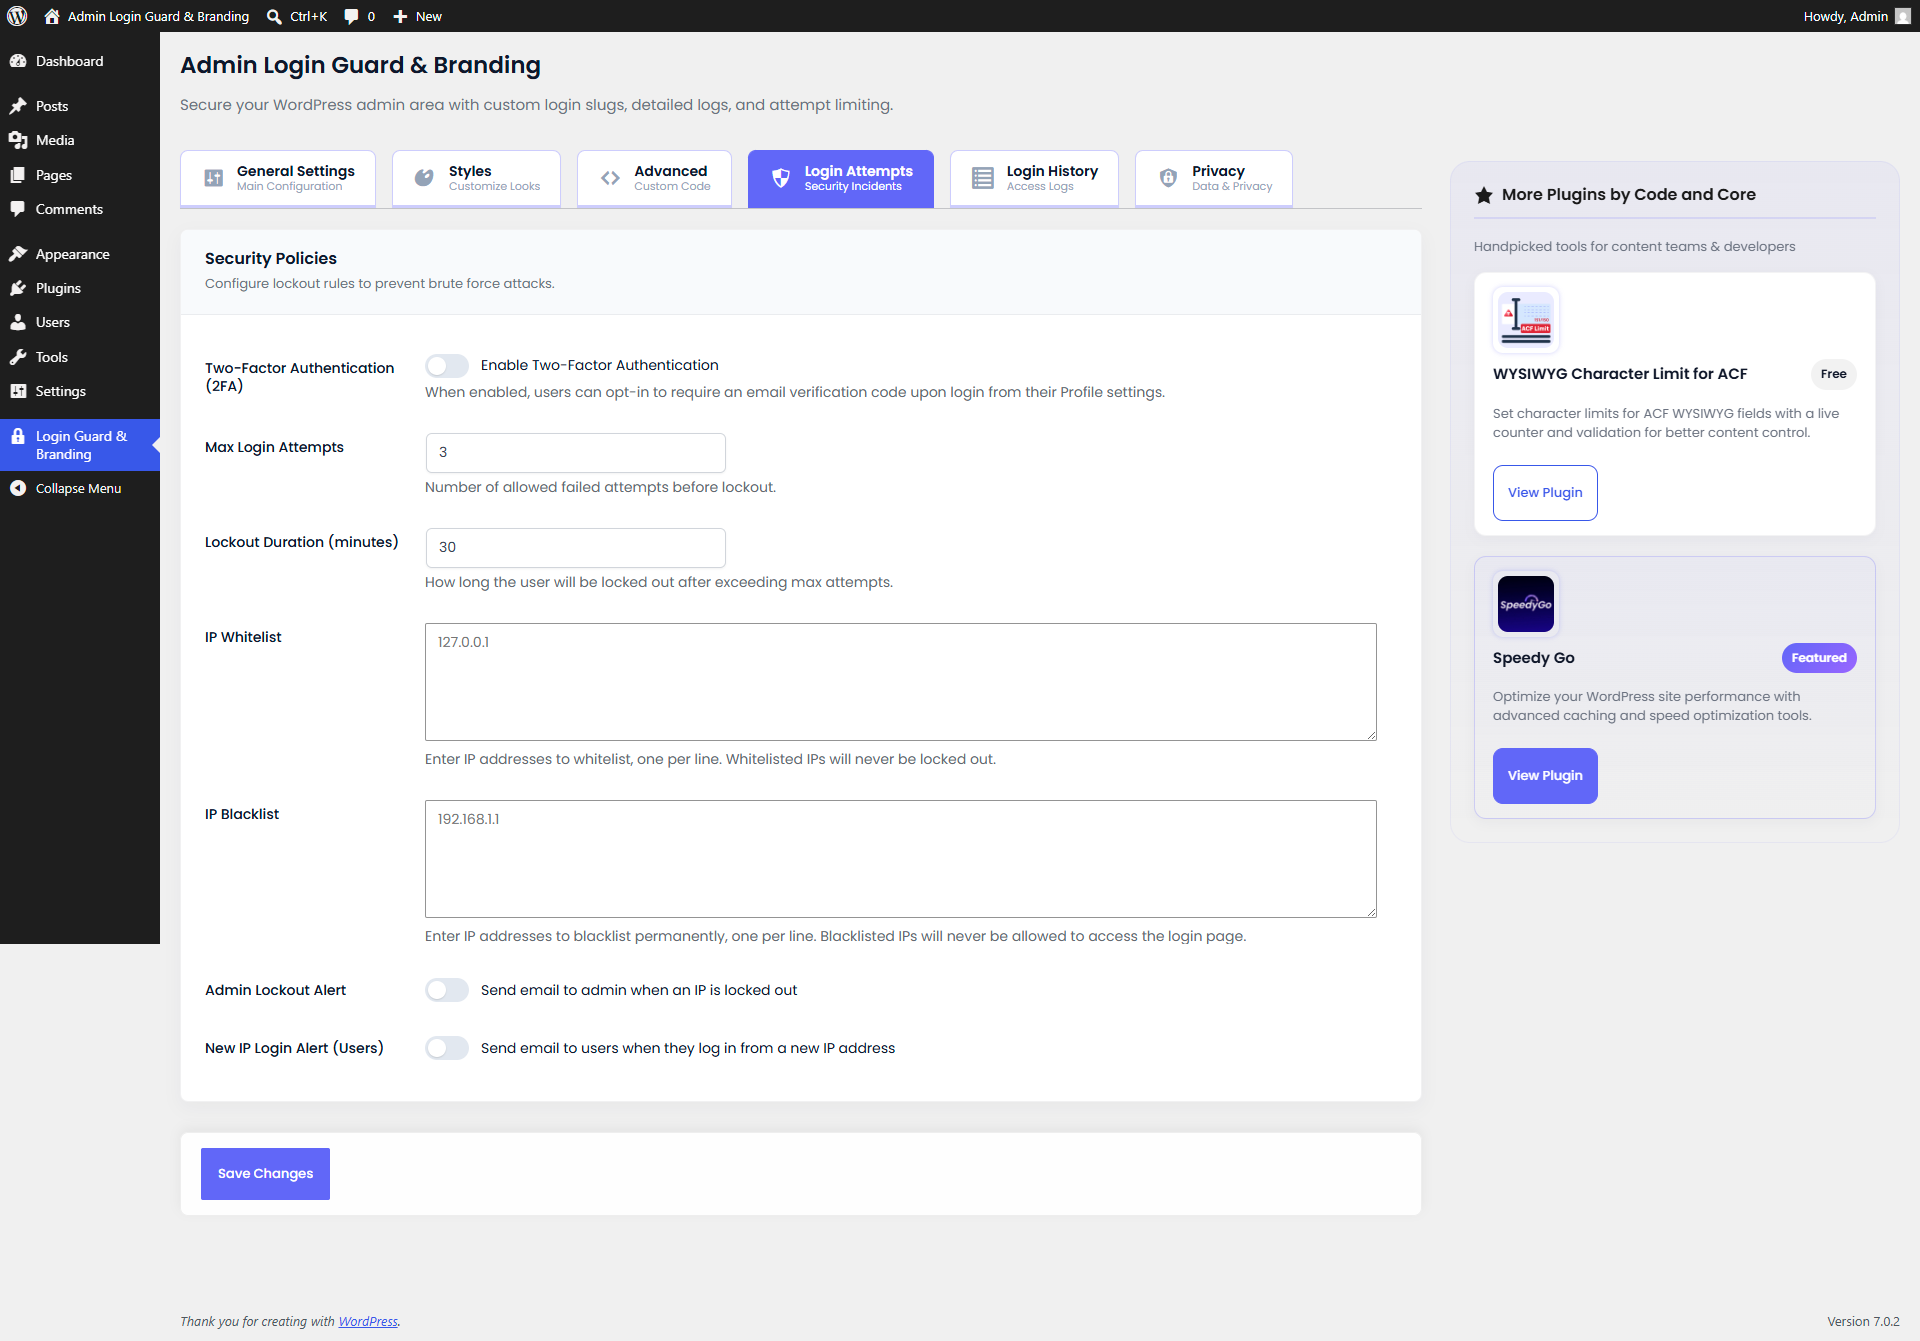The image size is (1920, 1341).
Task: Open the Settings sidebar menu
Action: click(80, 391)
